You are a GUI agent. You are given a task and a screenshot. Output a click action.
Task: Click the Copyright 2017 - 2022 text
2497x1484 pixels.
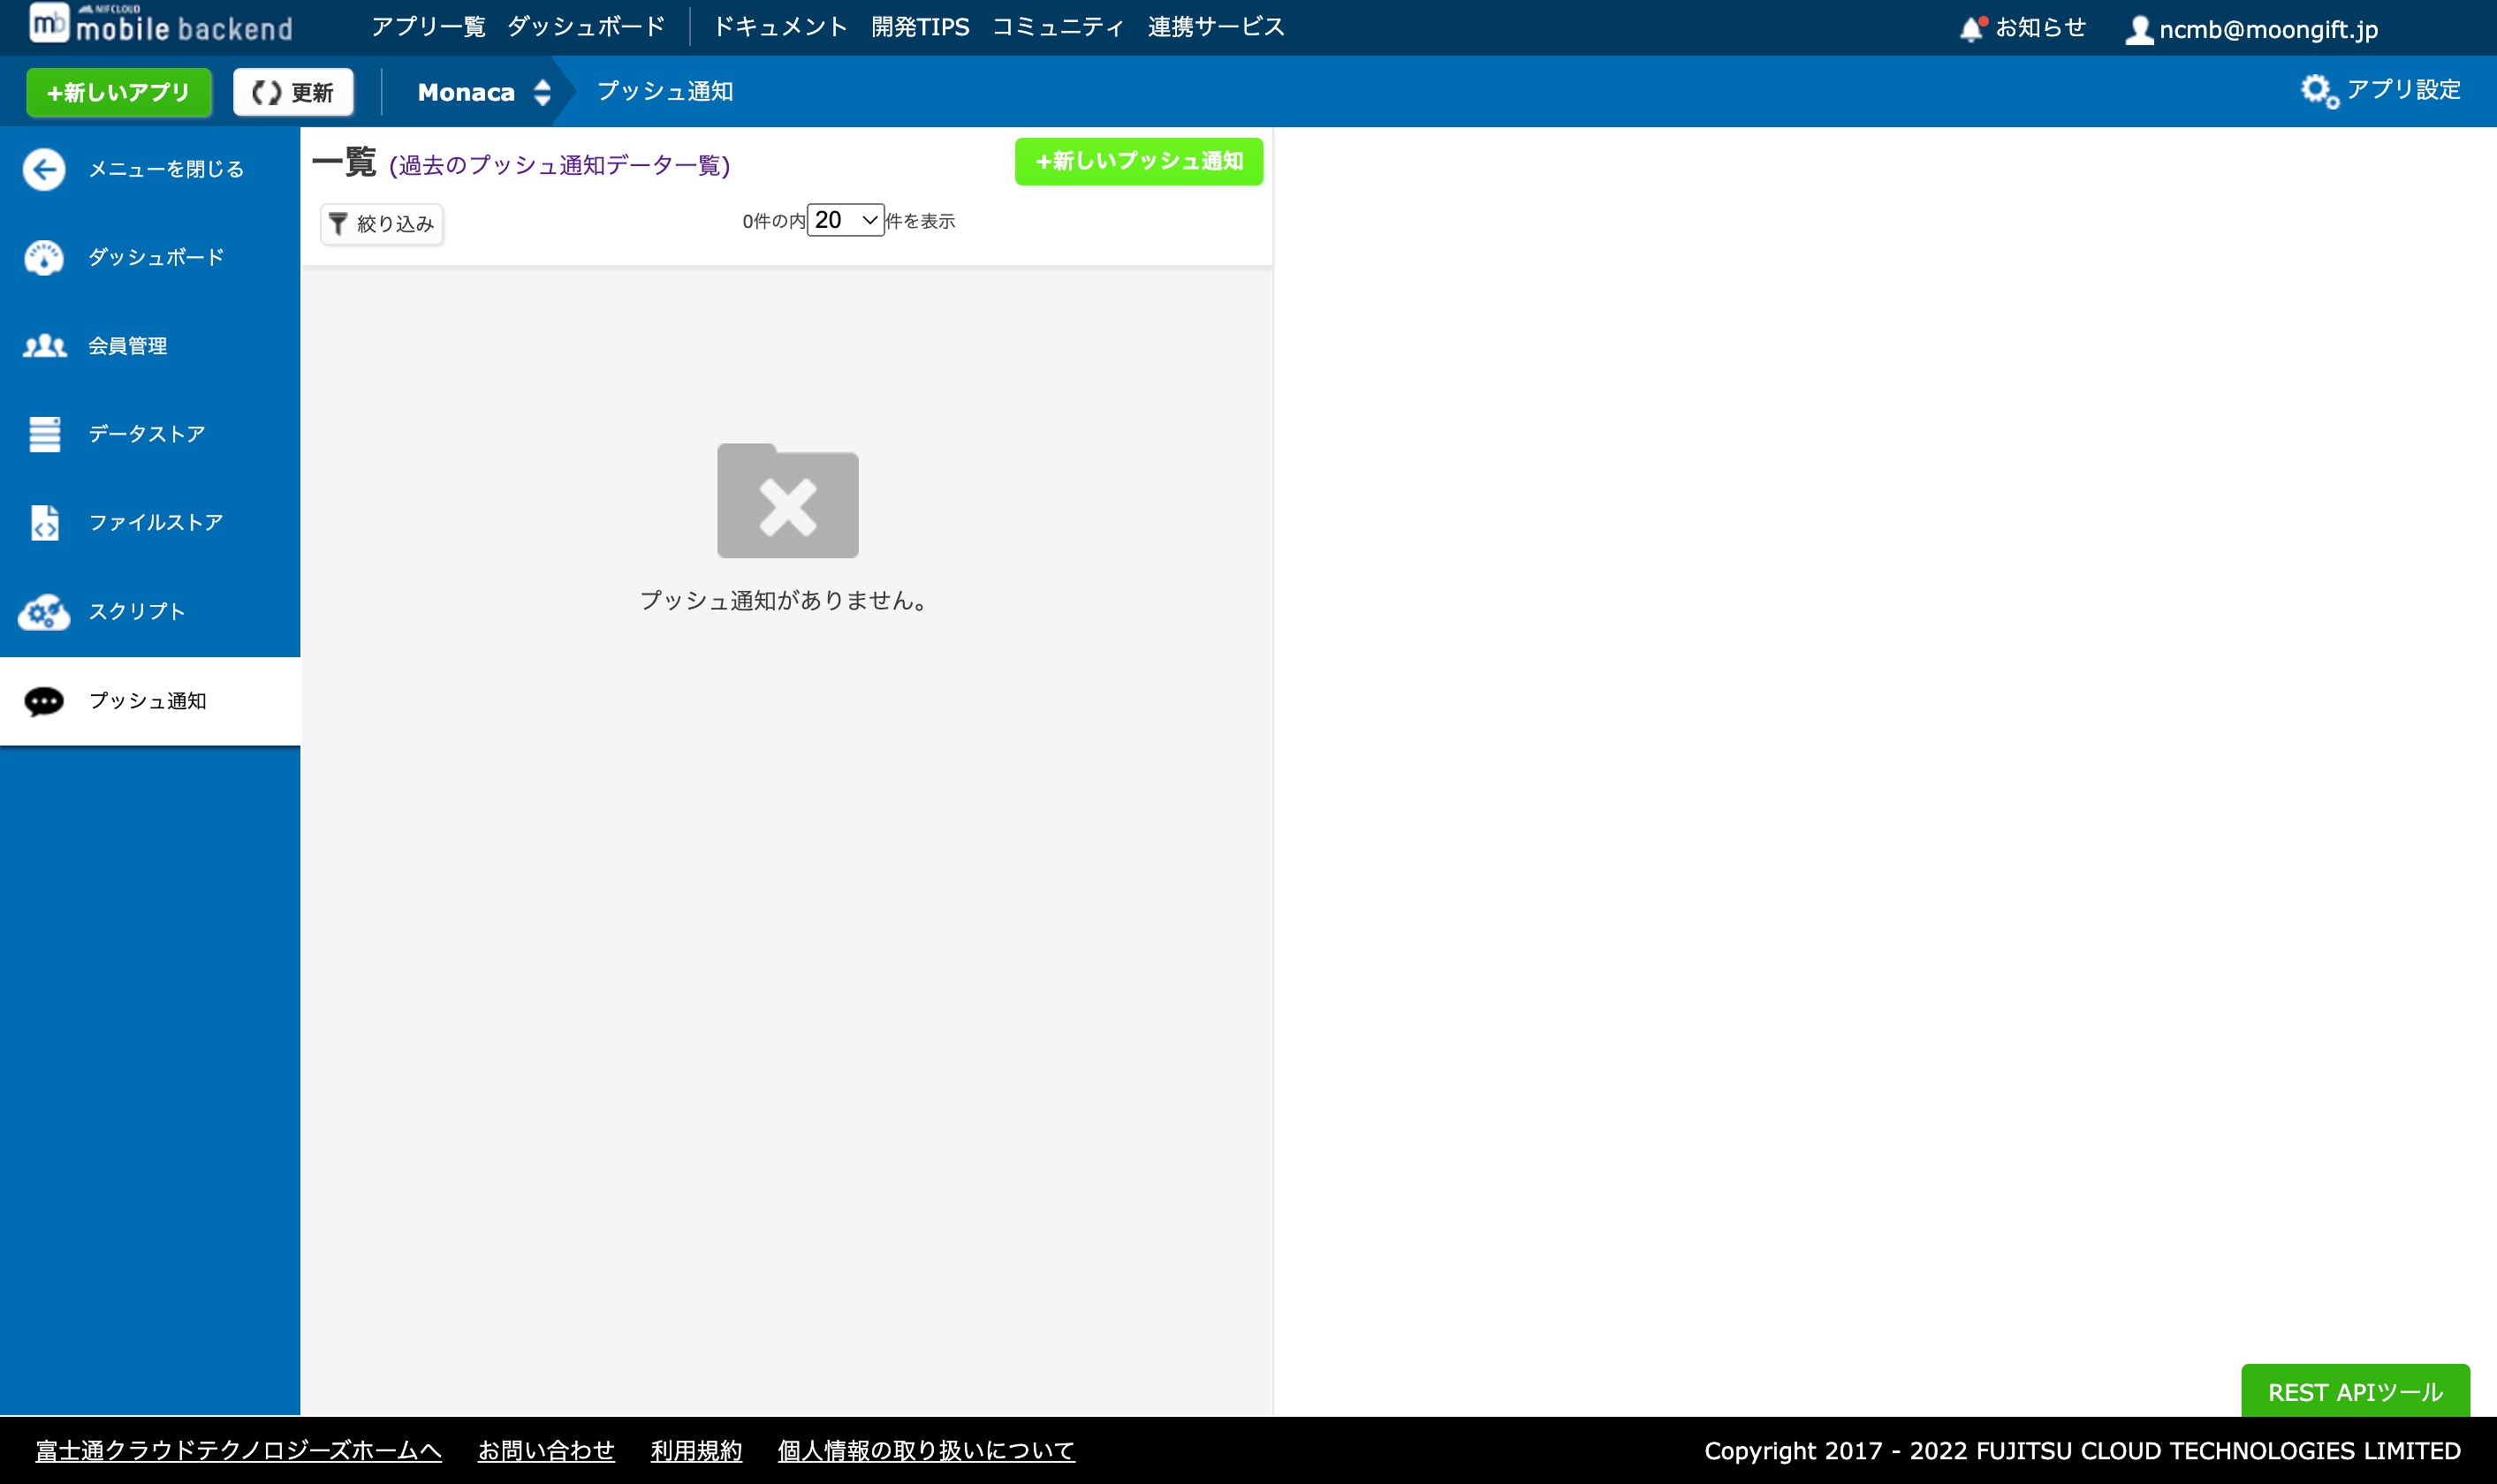2082,1450
